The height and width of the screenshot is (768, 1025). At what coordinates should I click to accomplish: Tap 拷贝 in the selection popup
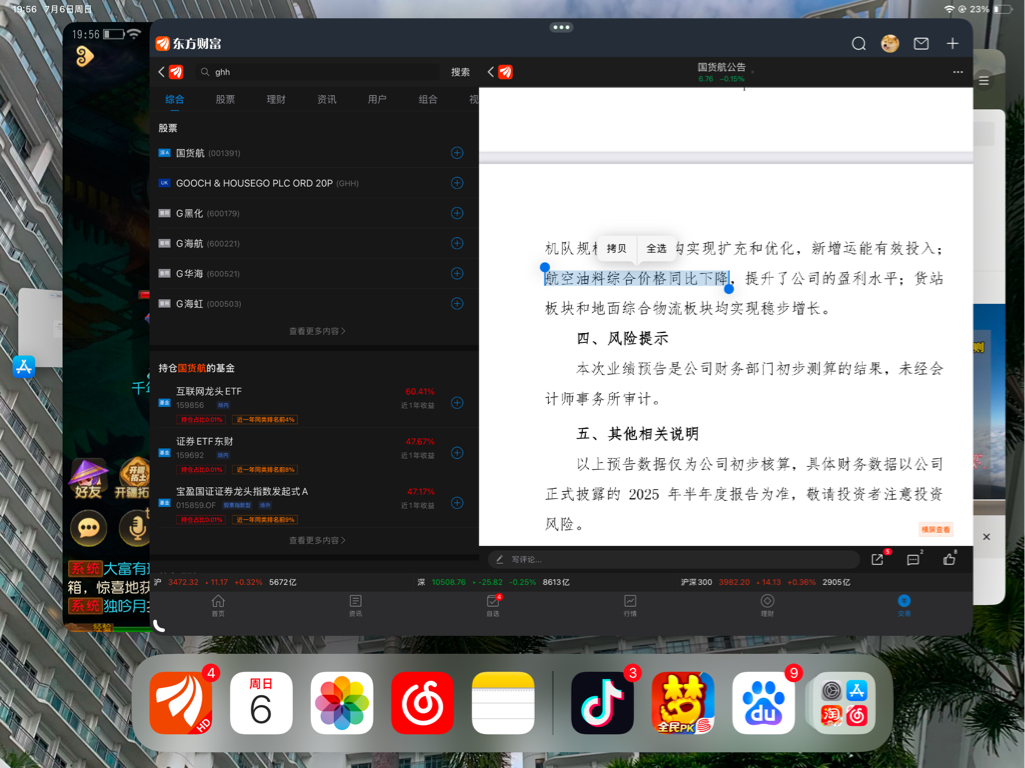[x=616, y=248]
